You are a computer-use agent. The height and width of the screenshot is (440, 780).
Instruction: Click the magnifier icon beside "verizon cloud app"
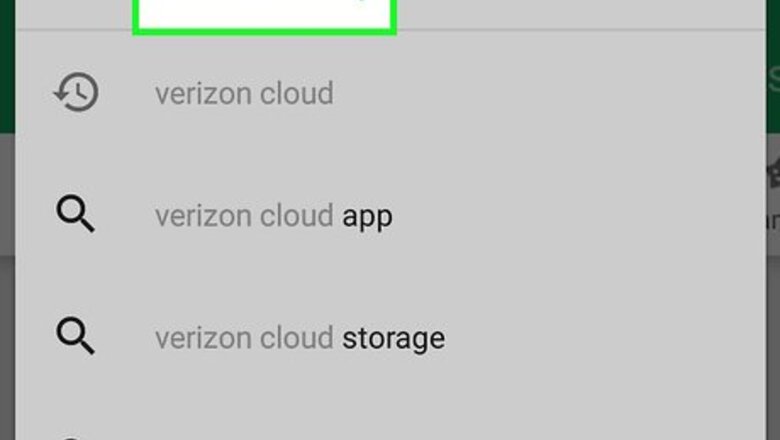[76, 215]
